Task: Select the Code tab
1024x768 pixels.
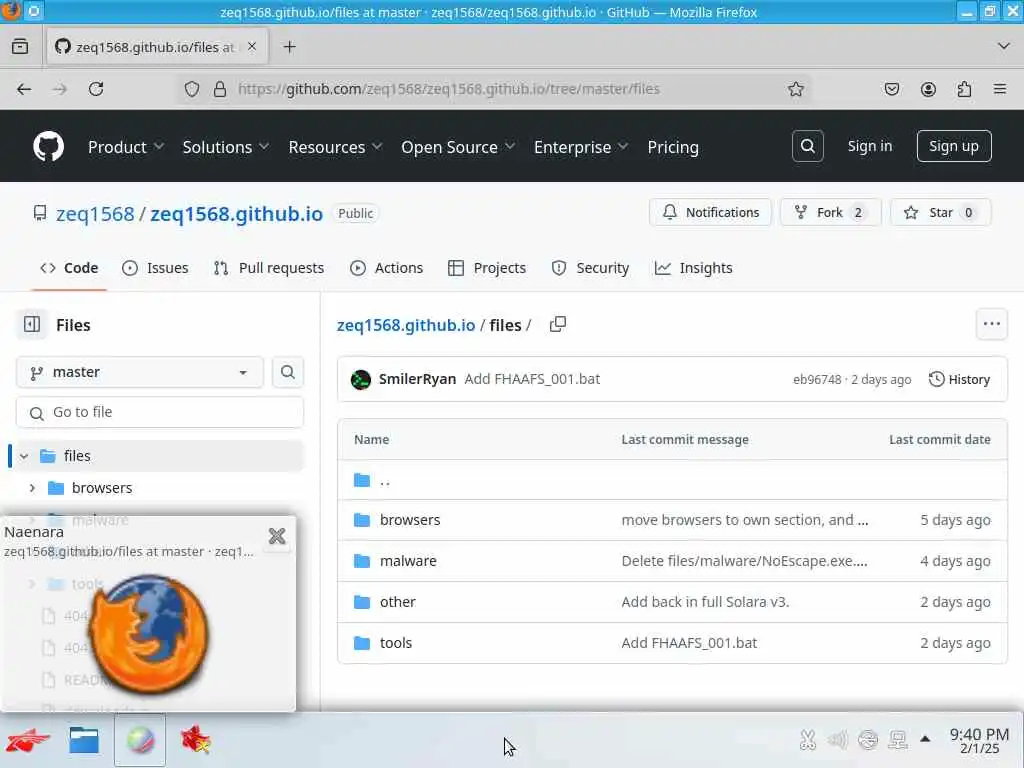Action: (x=69, y=268)
